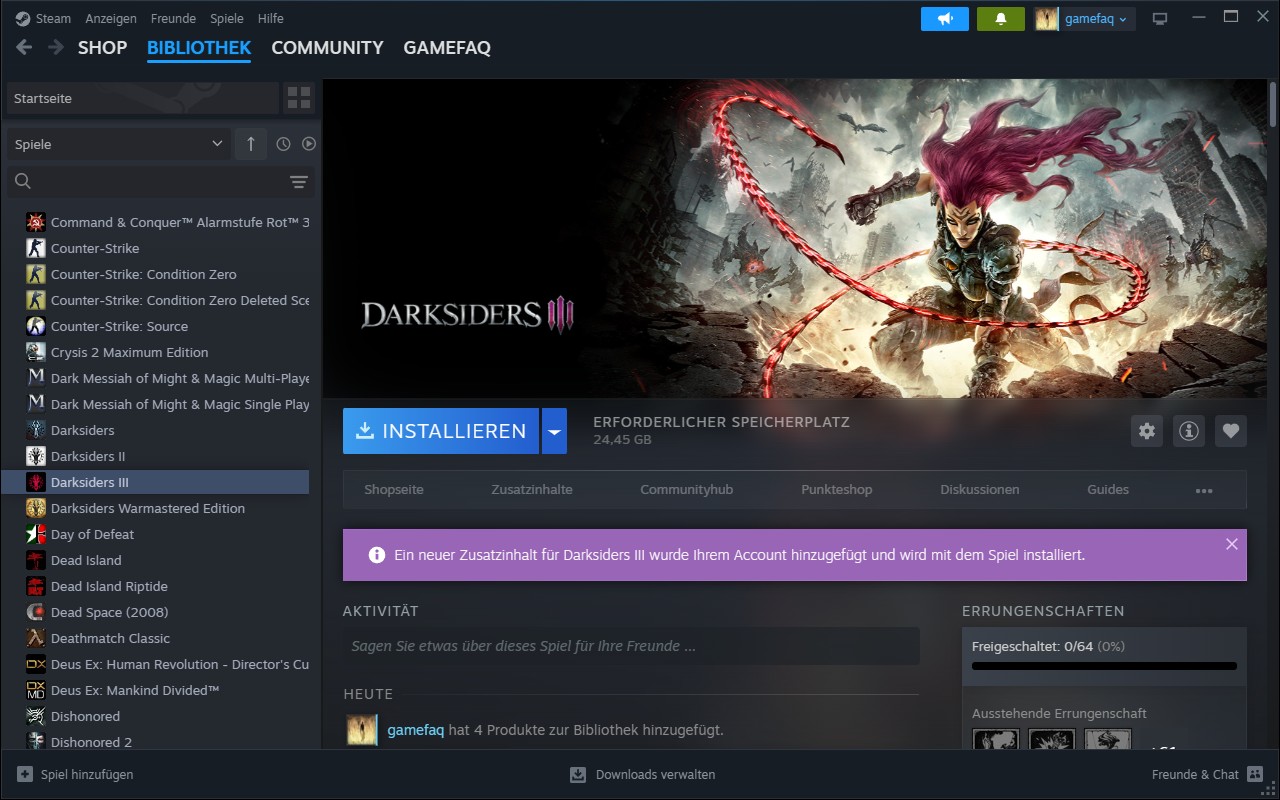Show more links via the three dots
1280x800 pixels.
tap(1204, 490)
